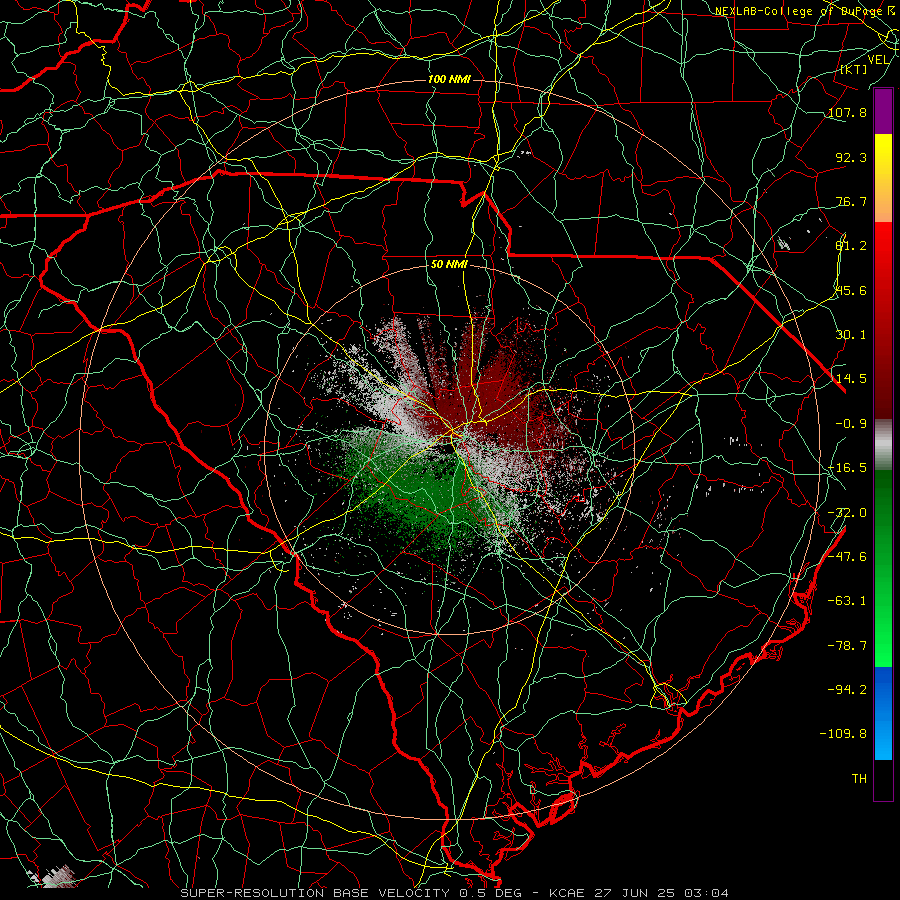
Task: Click the -32.0 legend value
Action: coord(847,513)
